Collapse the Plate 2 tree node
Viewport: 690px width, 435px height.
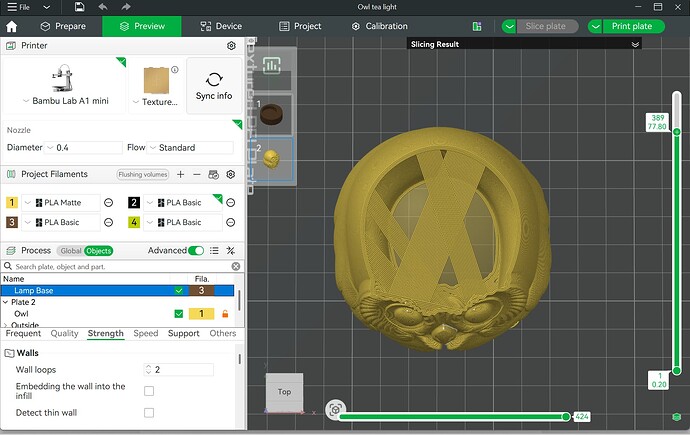coord(5,302)
